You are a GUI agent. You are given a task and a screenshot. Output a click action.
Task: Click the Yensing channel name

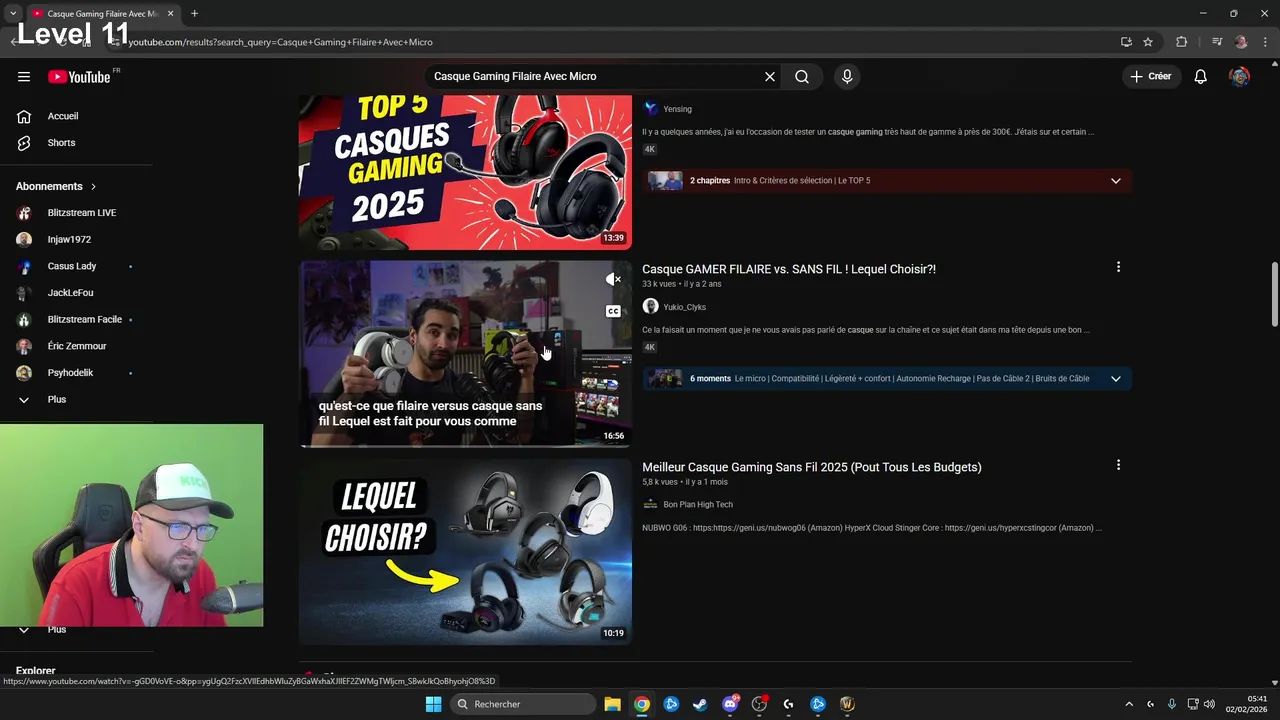pos(678,109)
